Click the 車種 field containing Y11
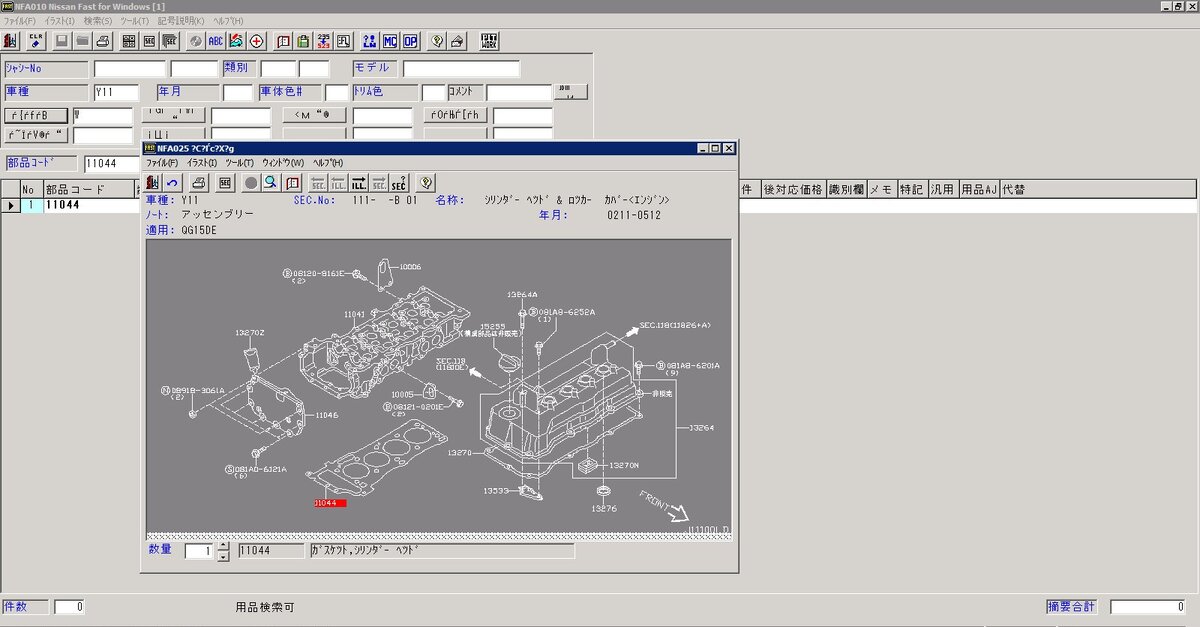 116,92
